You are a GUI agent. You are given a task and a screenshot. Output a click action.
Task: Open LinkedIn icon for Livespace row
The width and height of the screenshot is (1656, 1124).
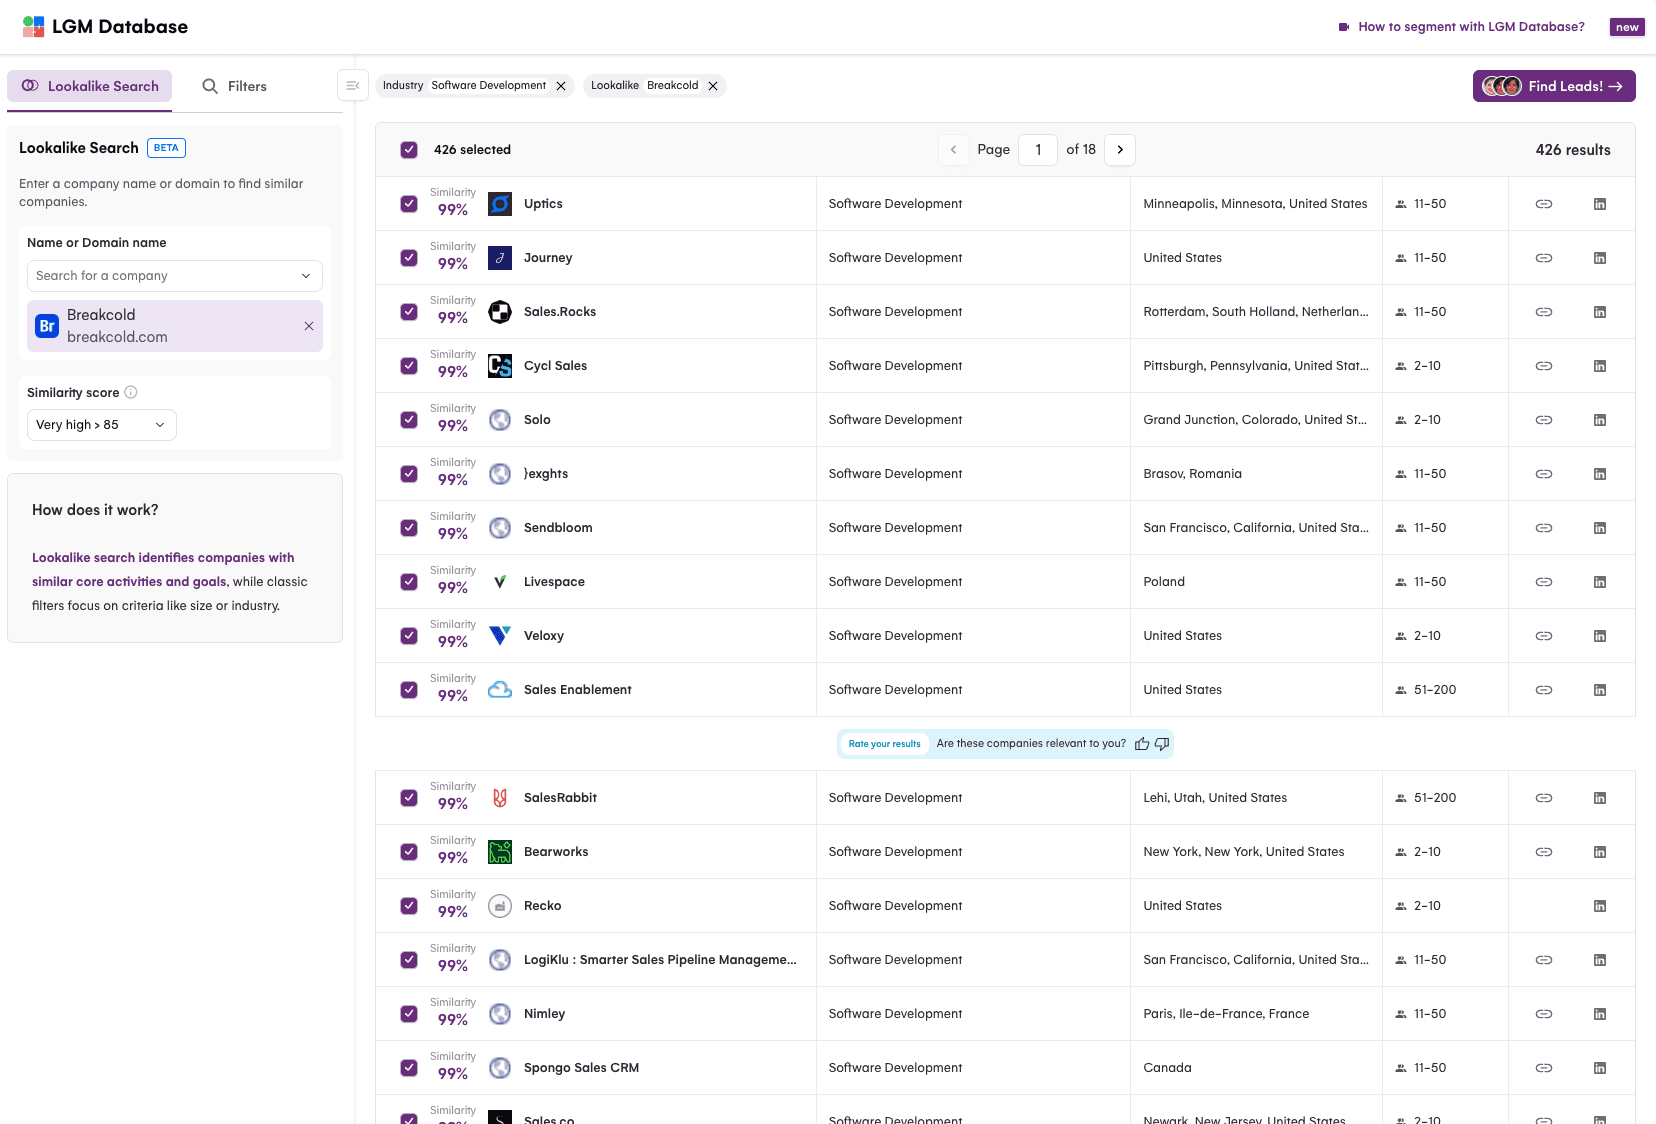pyautogui.click(x=1600, y=582)
